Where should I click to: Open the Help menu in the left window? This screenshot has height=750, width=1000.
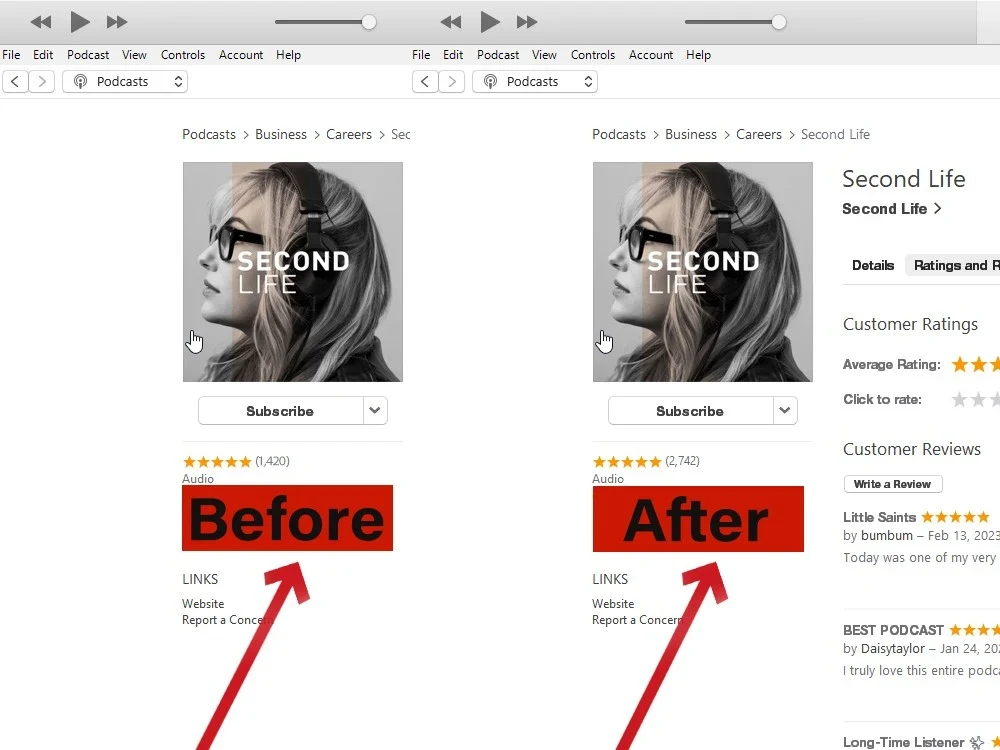click(x=288, y=55)
